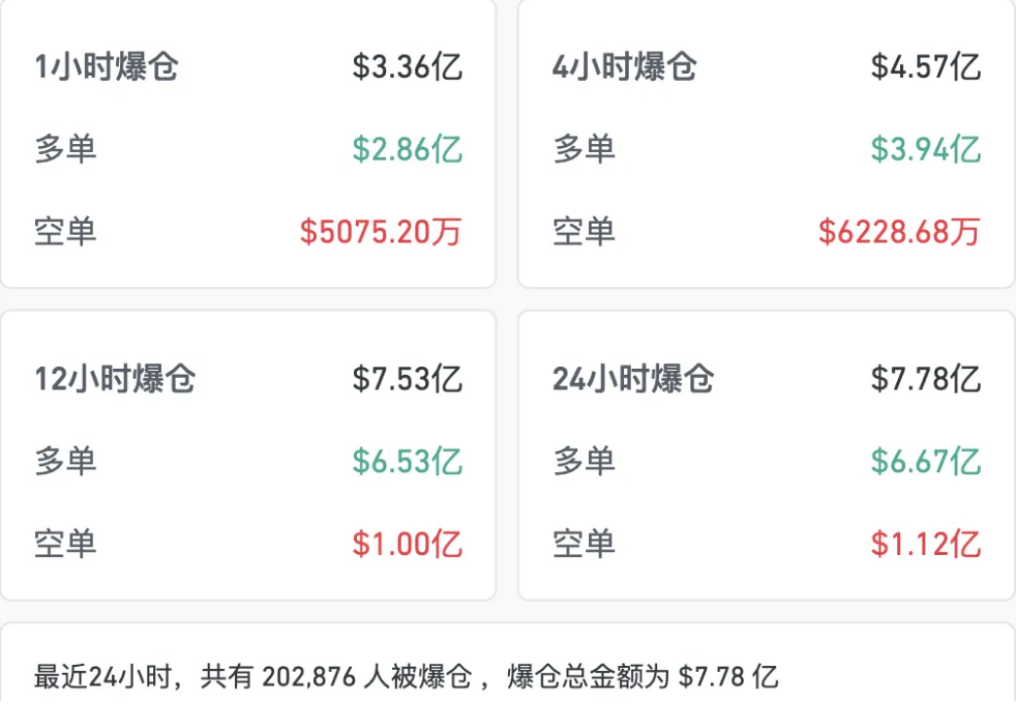
Task: Tap the 12小时爆仓 card title
Action: (115, 380)
